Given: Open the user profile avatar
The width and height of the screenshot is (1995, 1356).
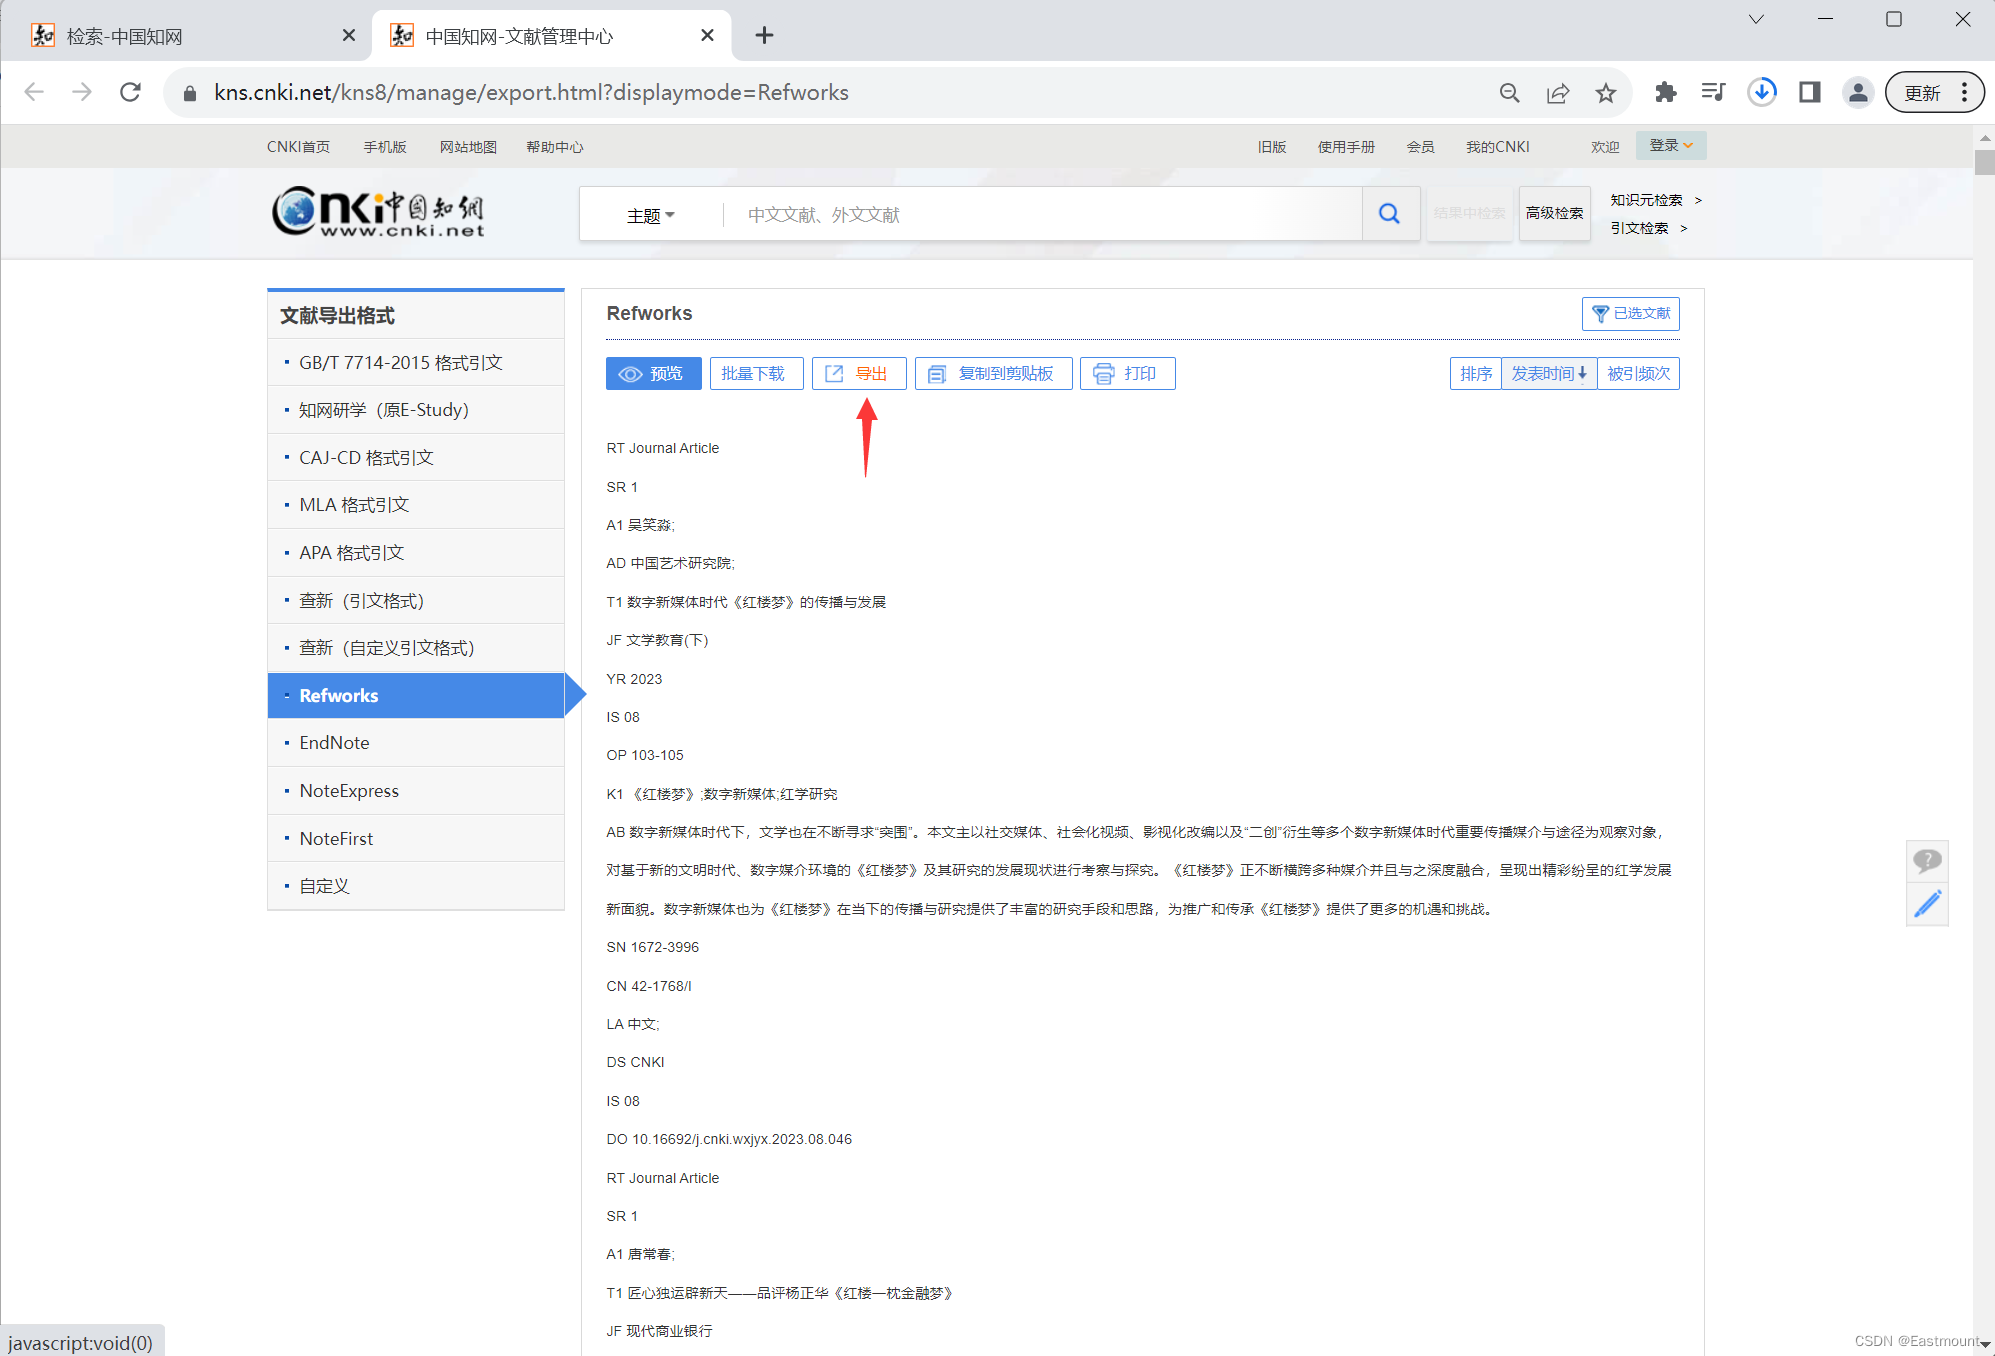Looking at the screenshot, I should (1857, 93).
